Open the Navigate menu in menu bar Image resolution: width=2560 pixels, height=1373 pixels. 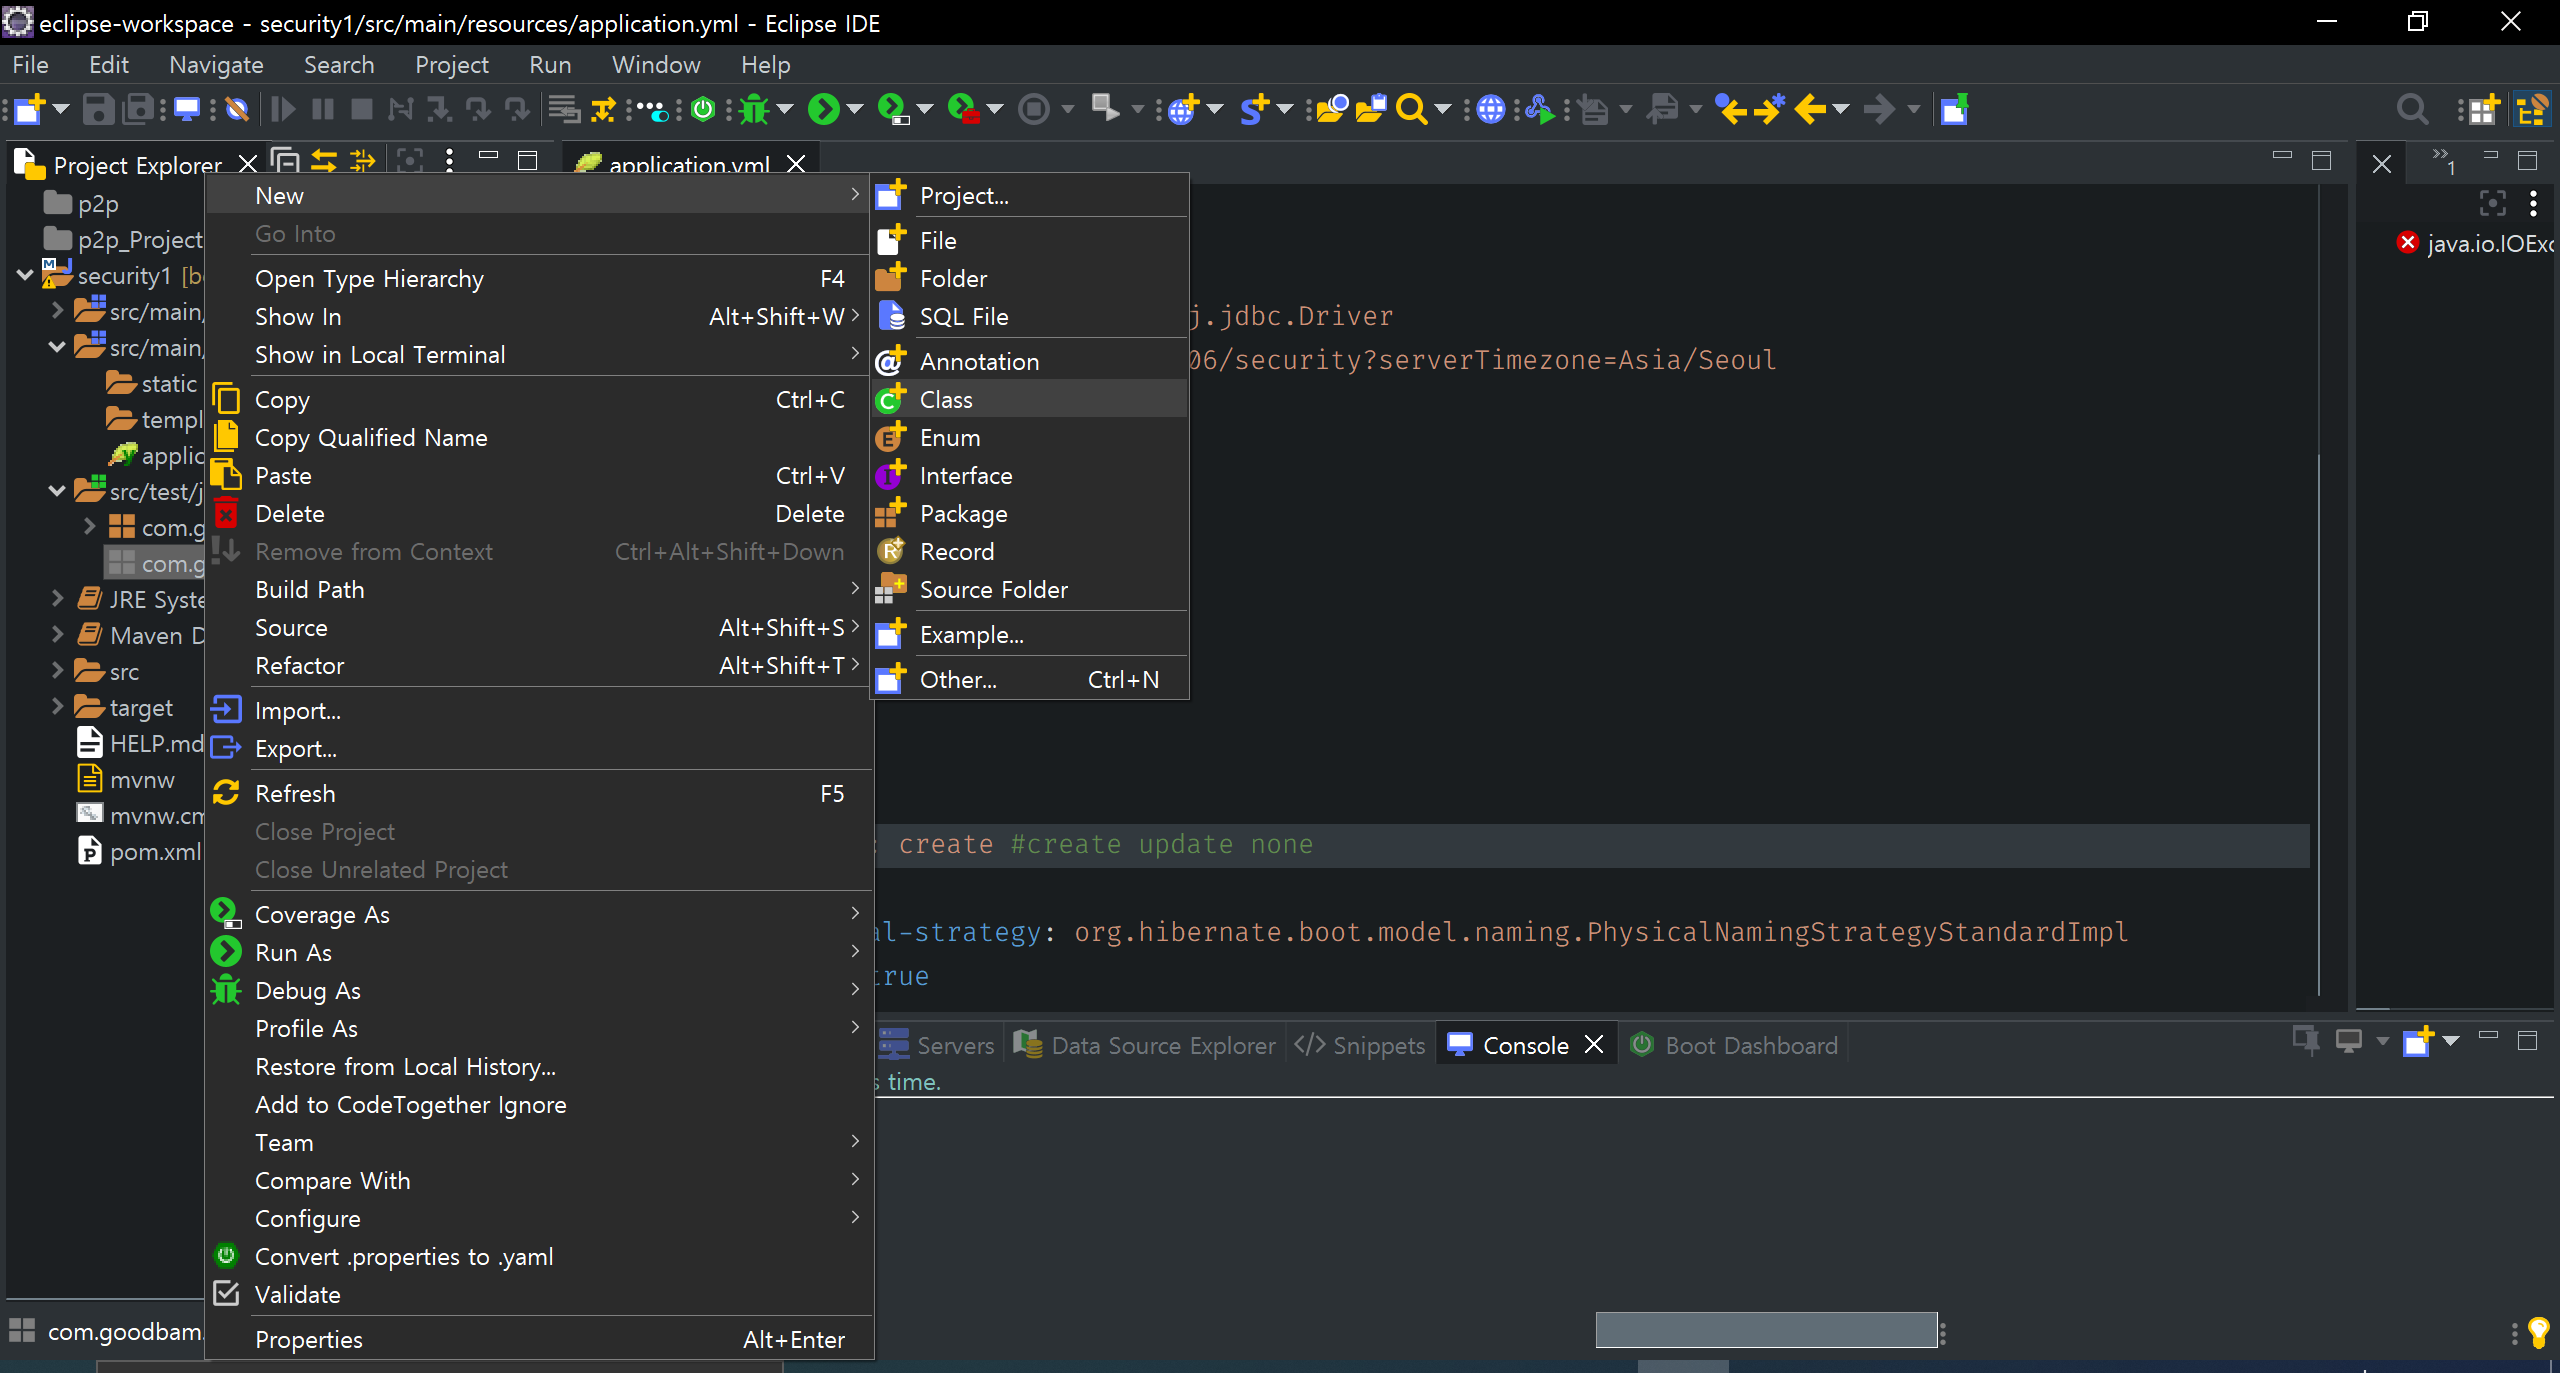[216, 65]
